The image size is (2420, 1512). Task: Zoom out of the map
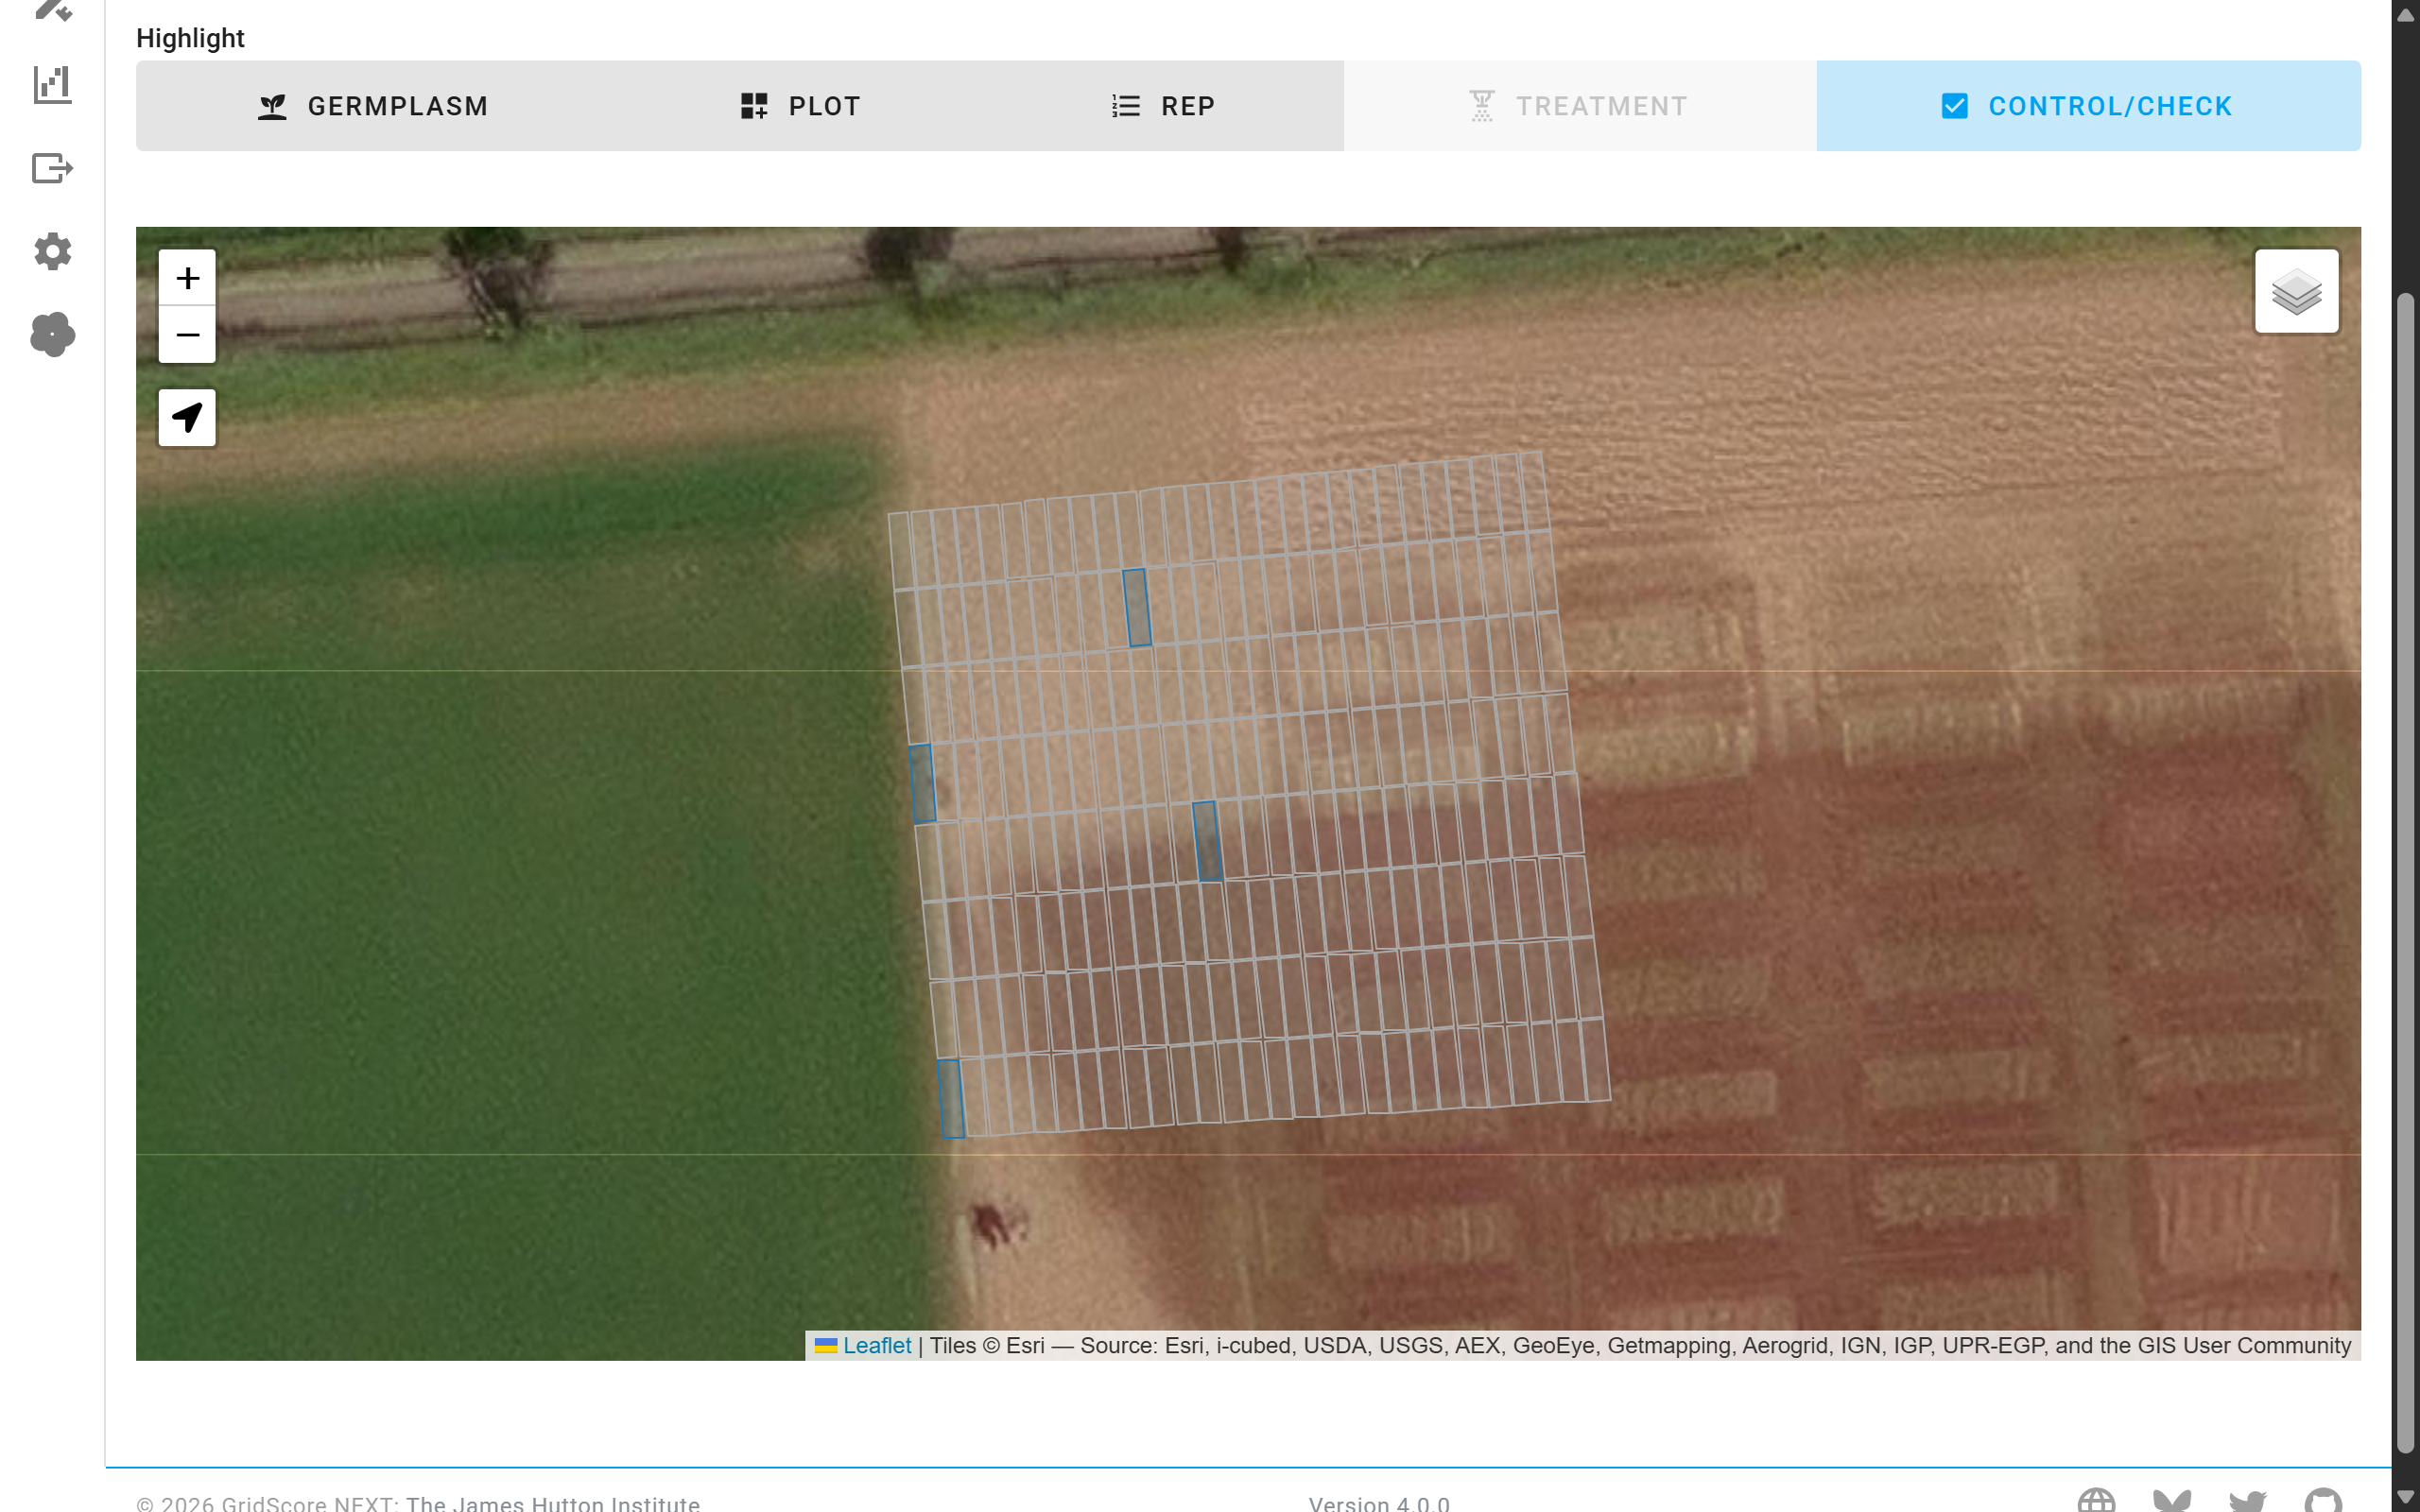pyautogui.click(x=187, y=334)
